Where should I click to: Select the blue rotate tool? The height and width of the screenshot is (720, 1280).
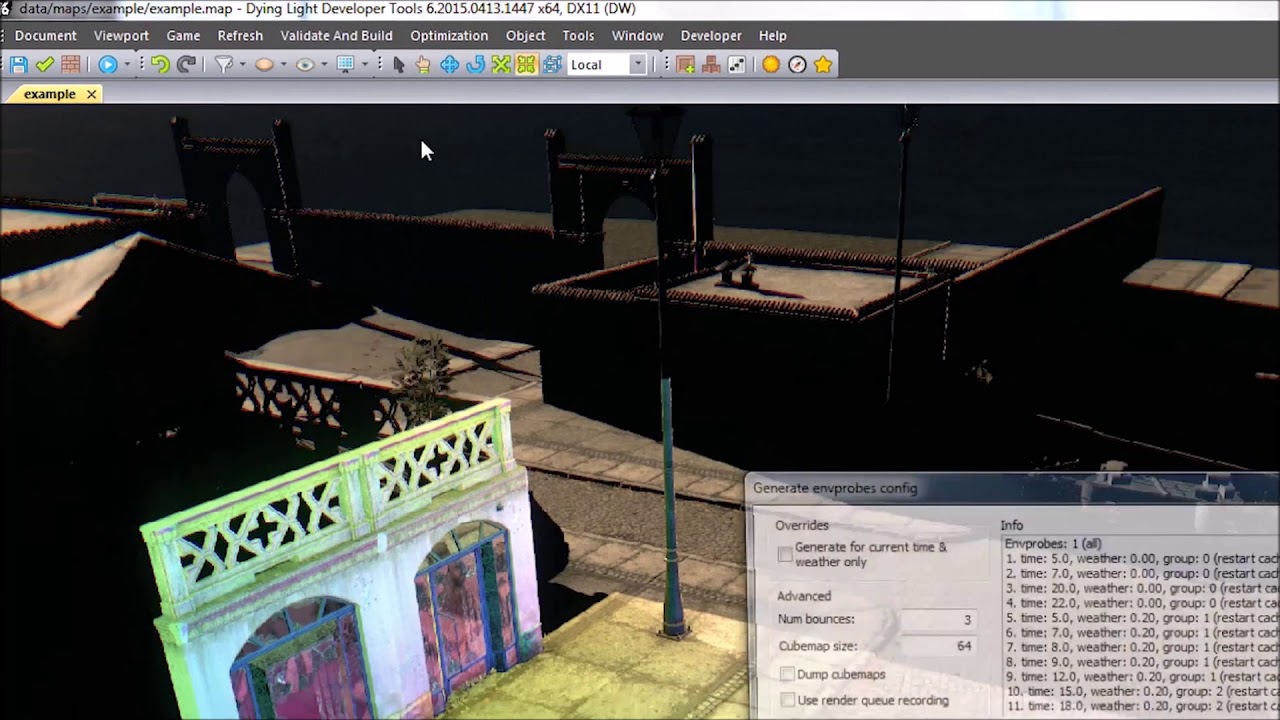pos(475,65)
